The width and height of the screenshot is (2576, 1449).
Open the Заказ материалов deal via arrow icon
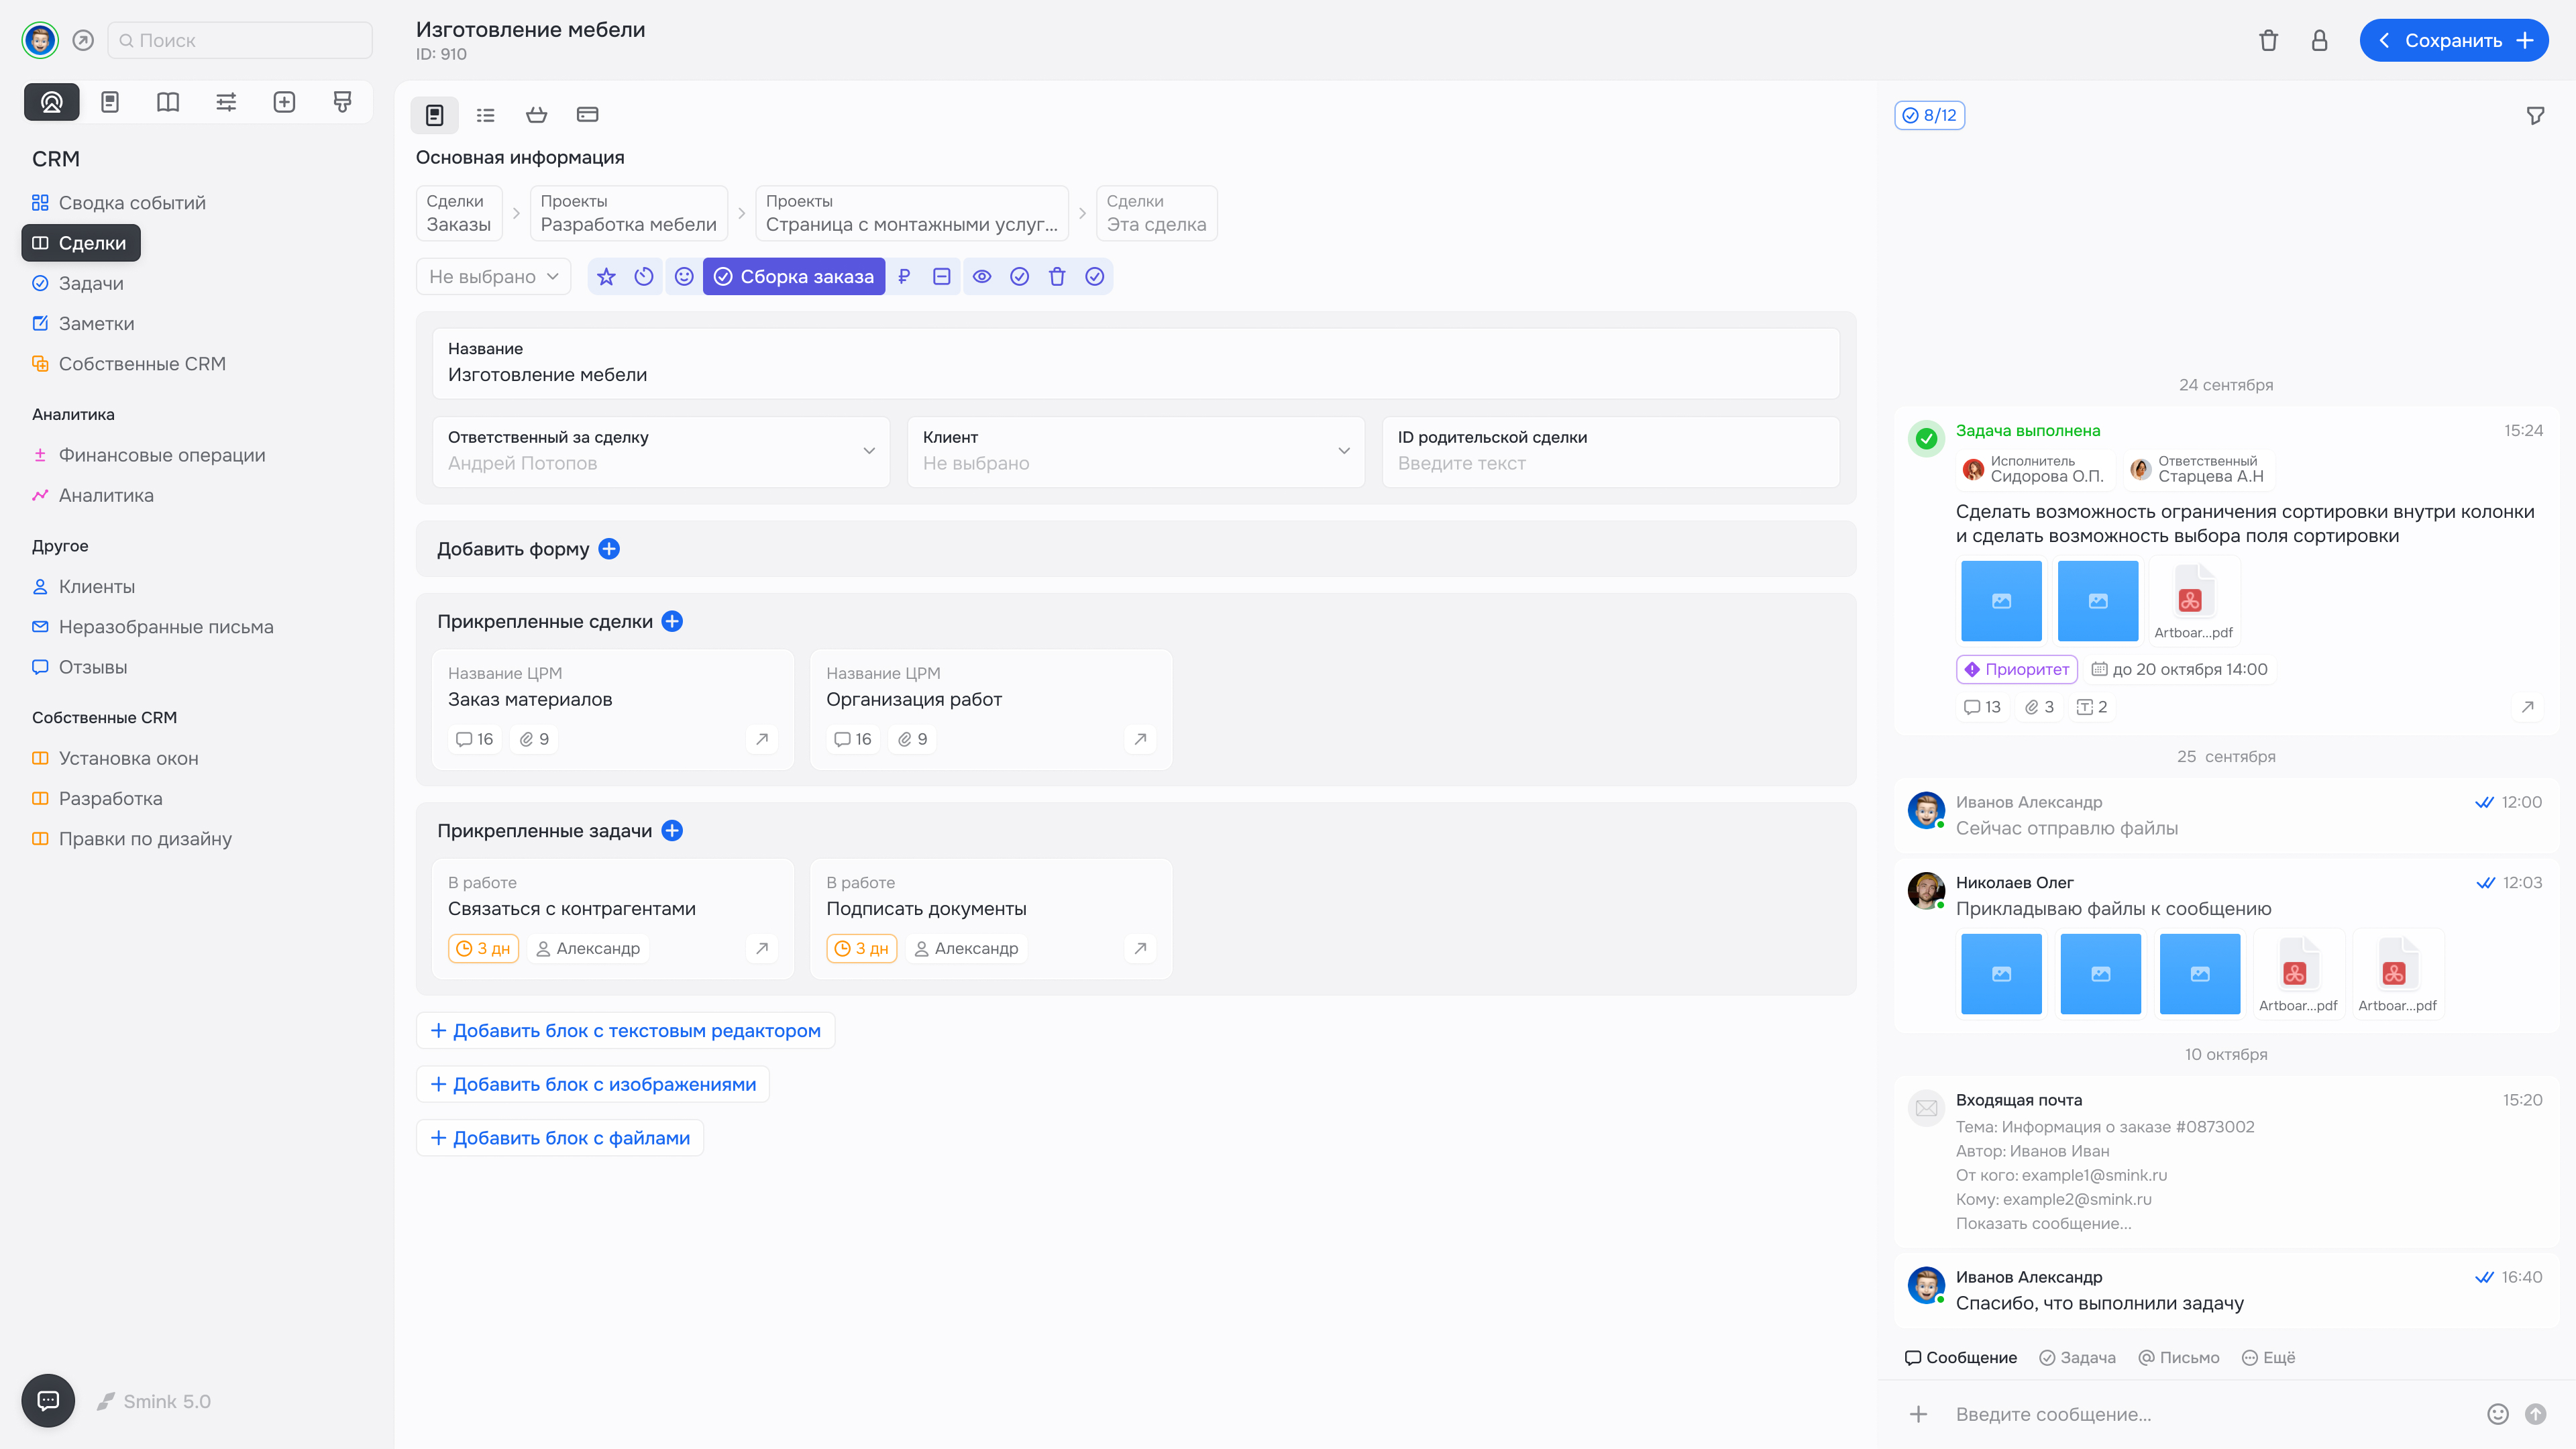pyautogui.click(x=762, y=739)
